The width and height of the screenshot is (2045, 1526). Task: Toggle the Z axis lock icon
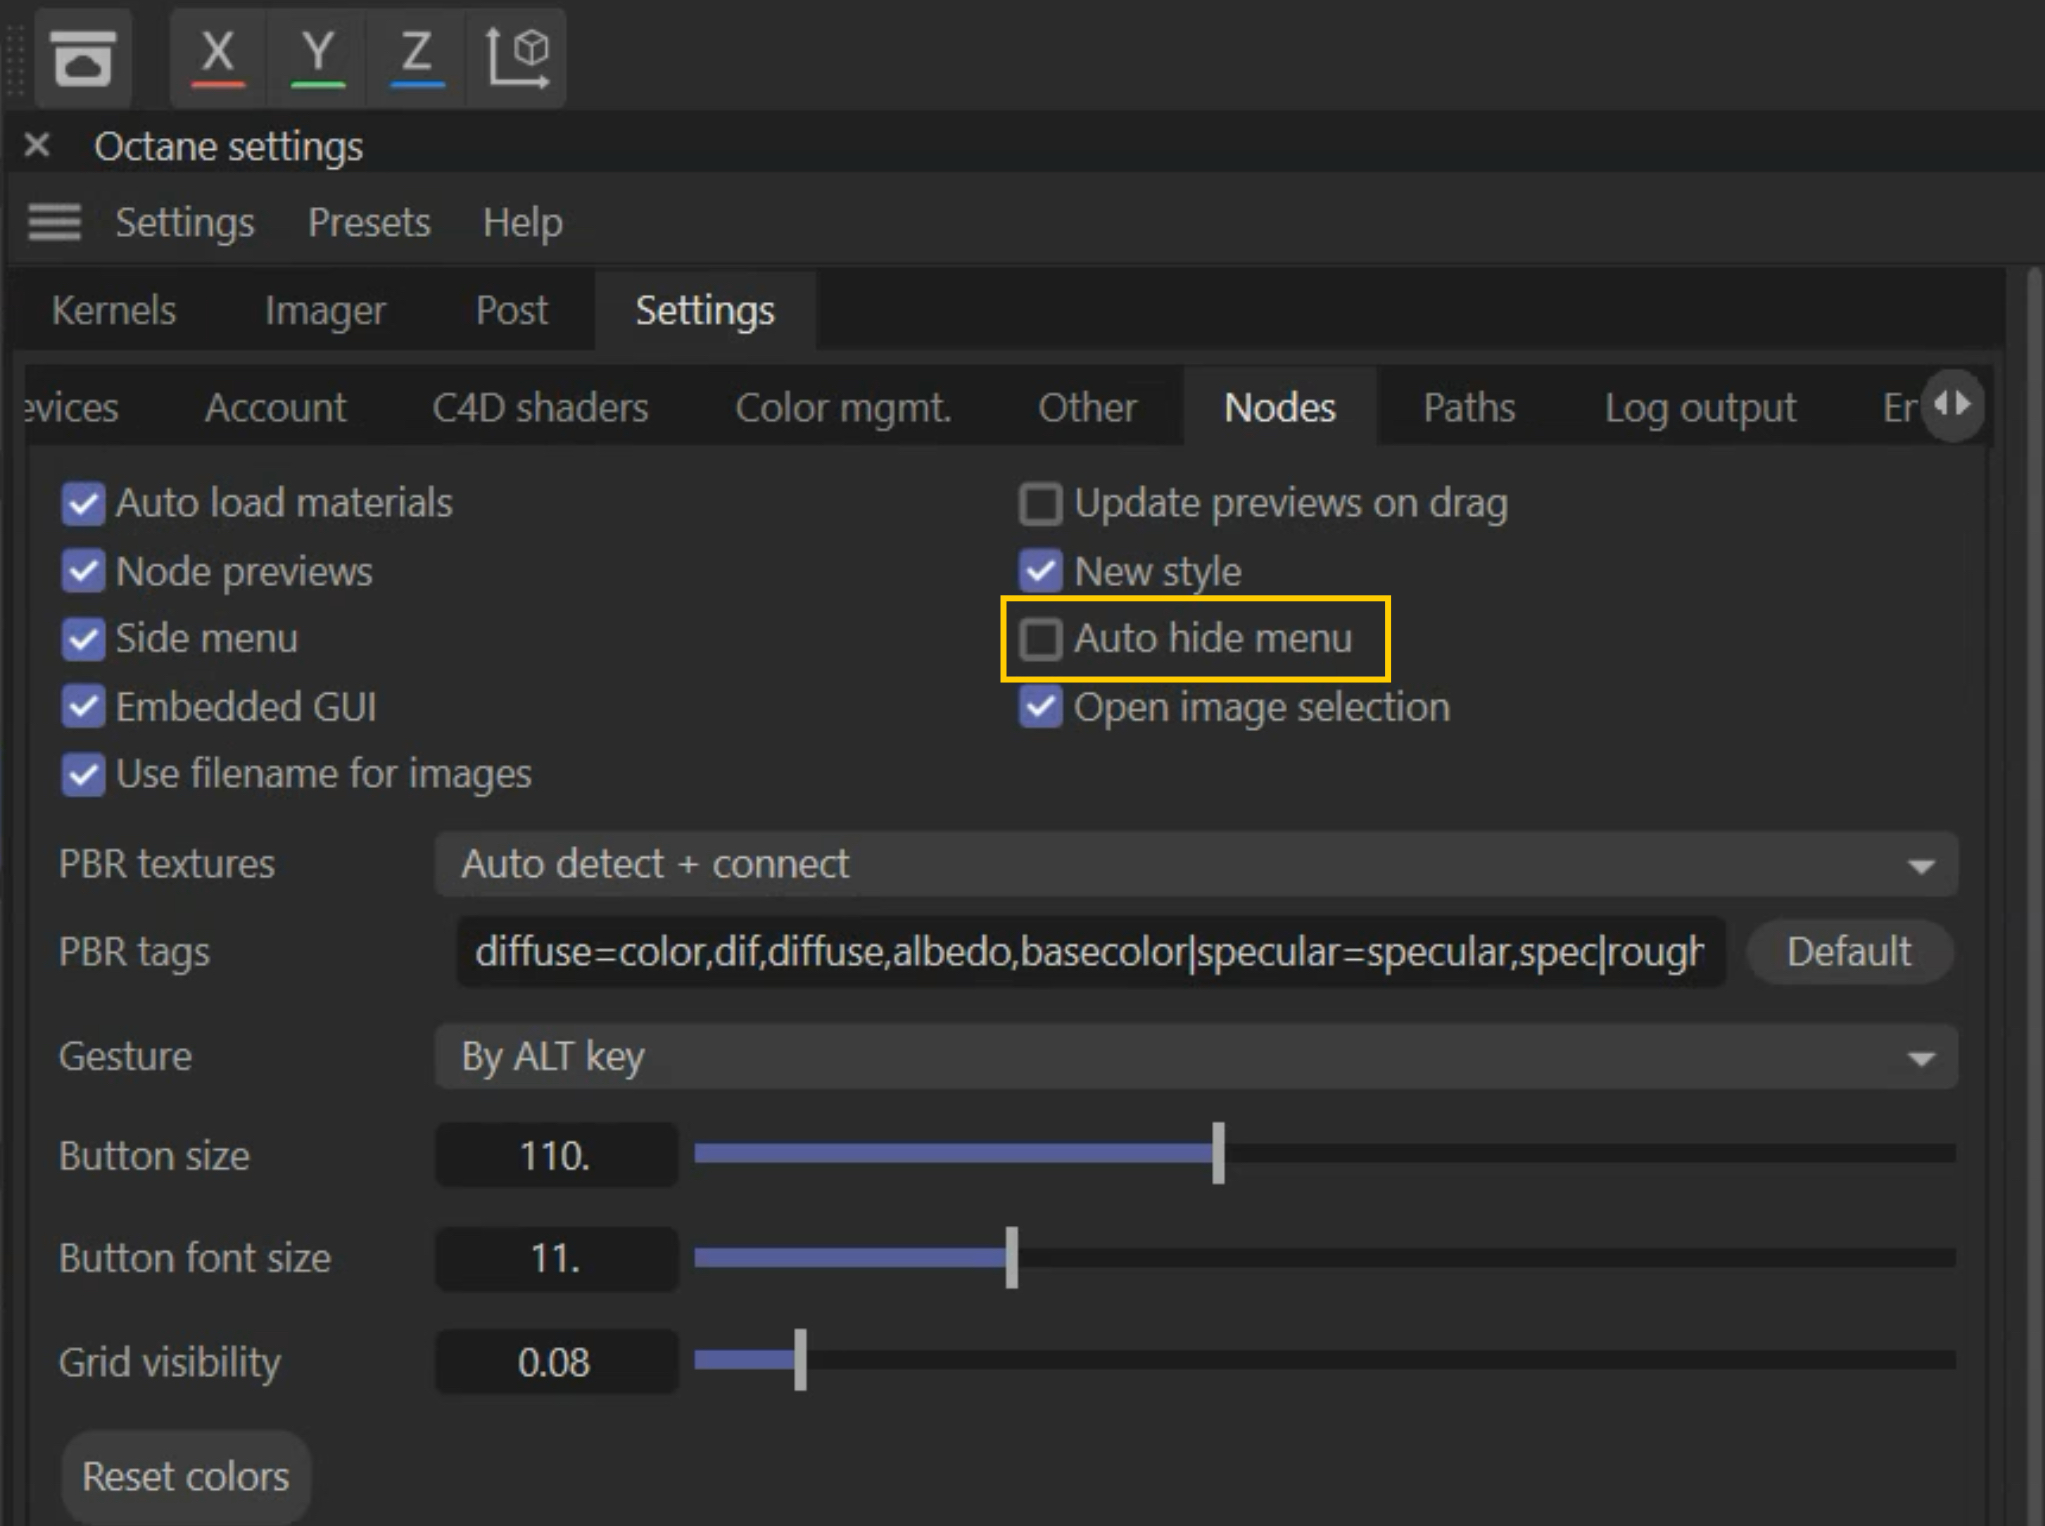[x=417, y=56]
